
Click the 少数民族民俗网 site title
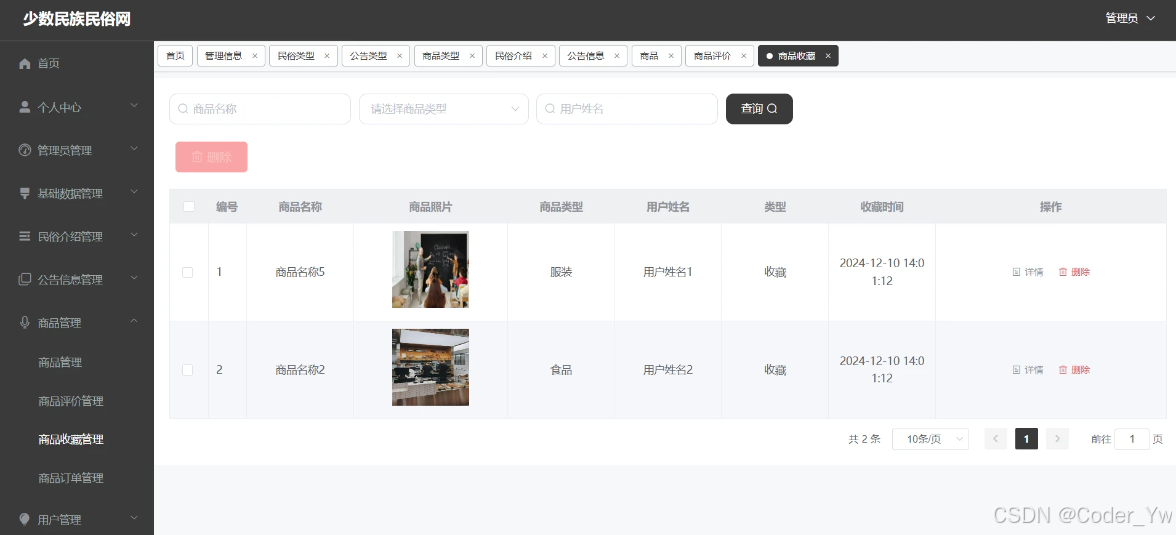(76, 20)
